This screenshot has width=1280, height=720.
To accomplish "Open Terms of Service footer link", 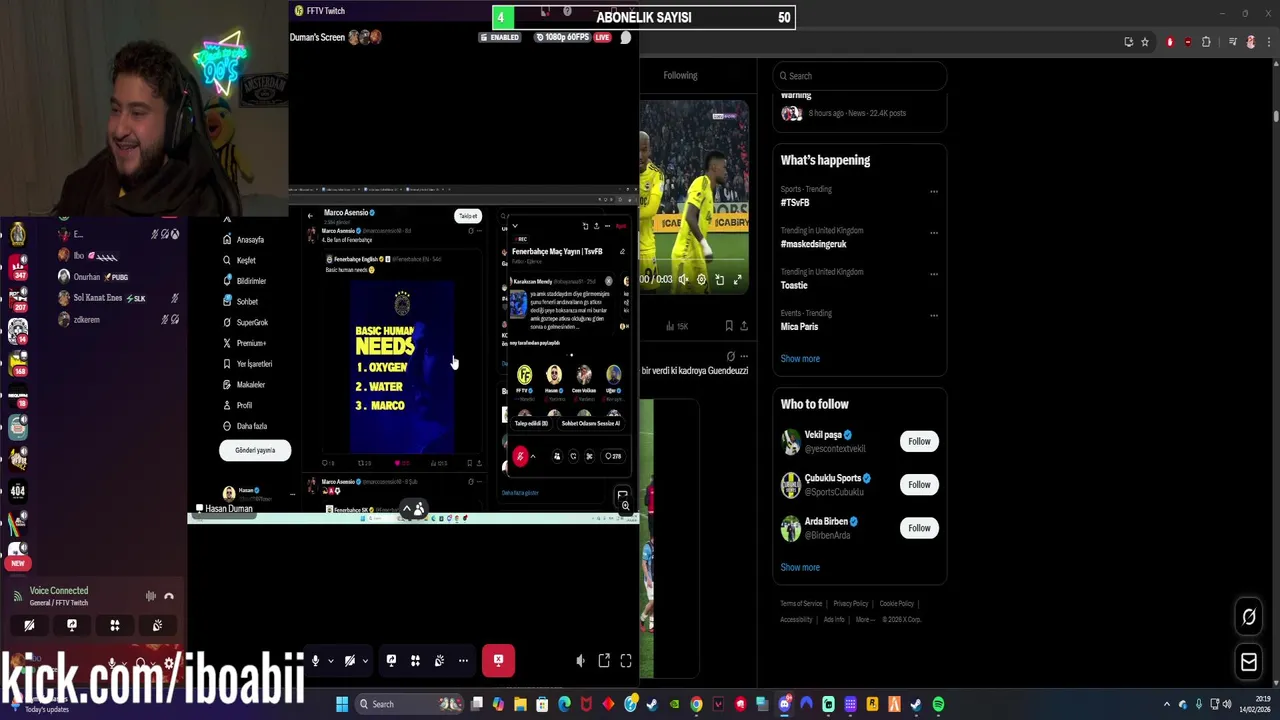I will (801, 604).
